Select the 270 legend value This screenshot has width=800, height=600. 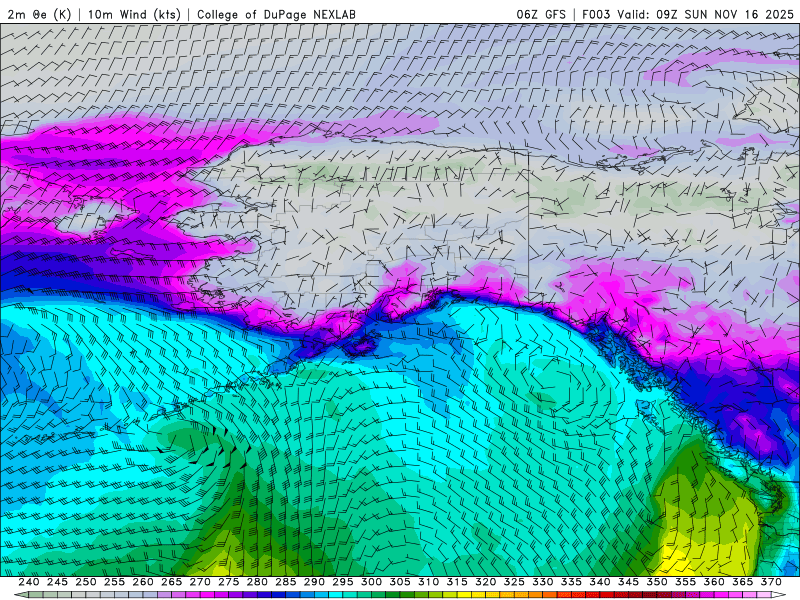coord(200,582)
